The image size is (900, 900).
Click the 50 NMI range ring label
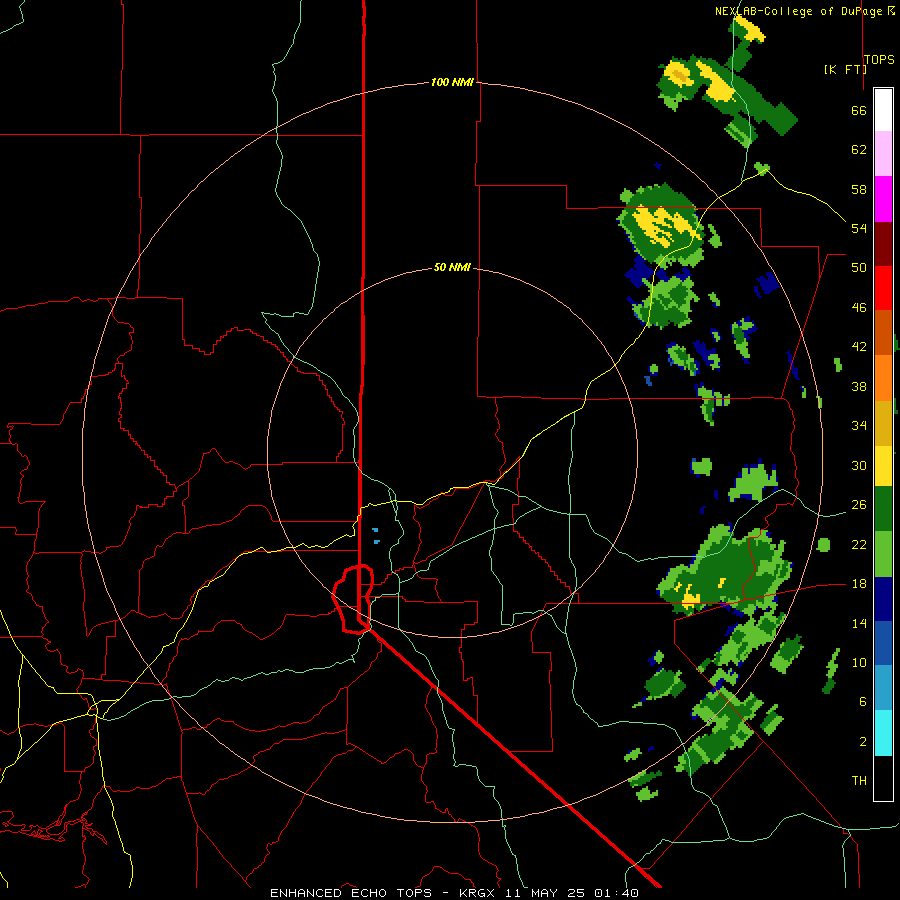[x=452, y=267]
